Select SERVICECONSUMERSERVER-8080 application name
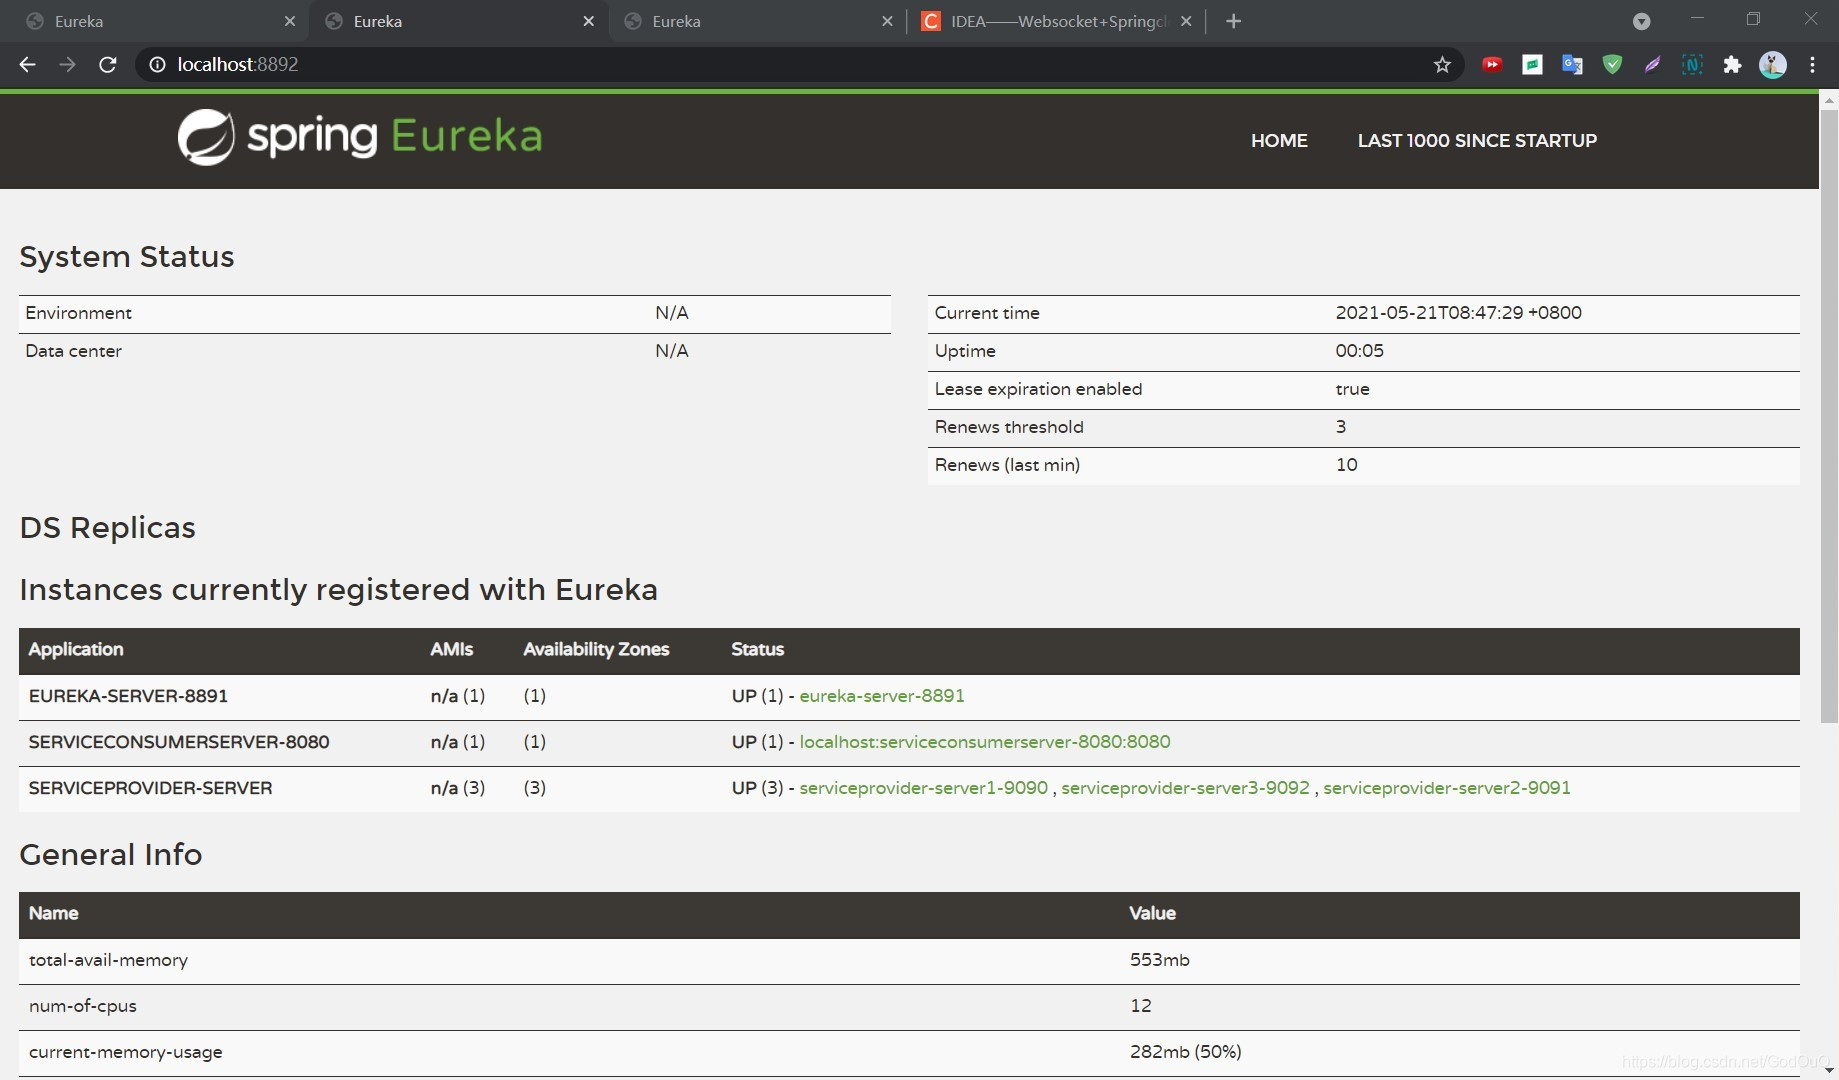 click(x=179, y=742)
